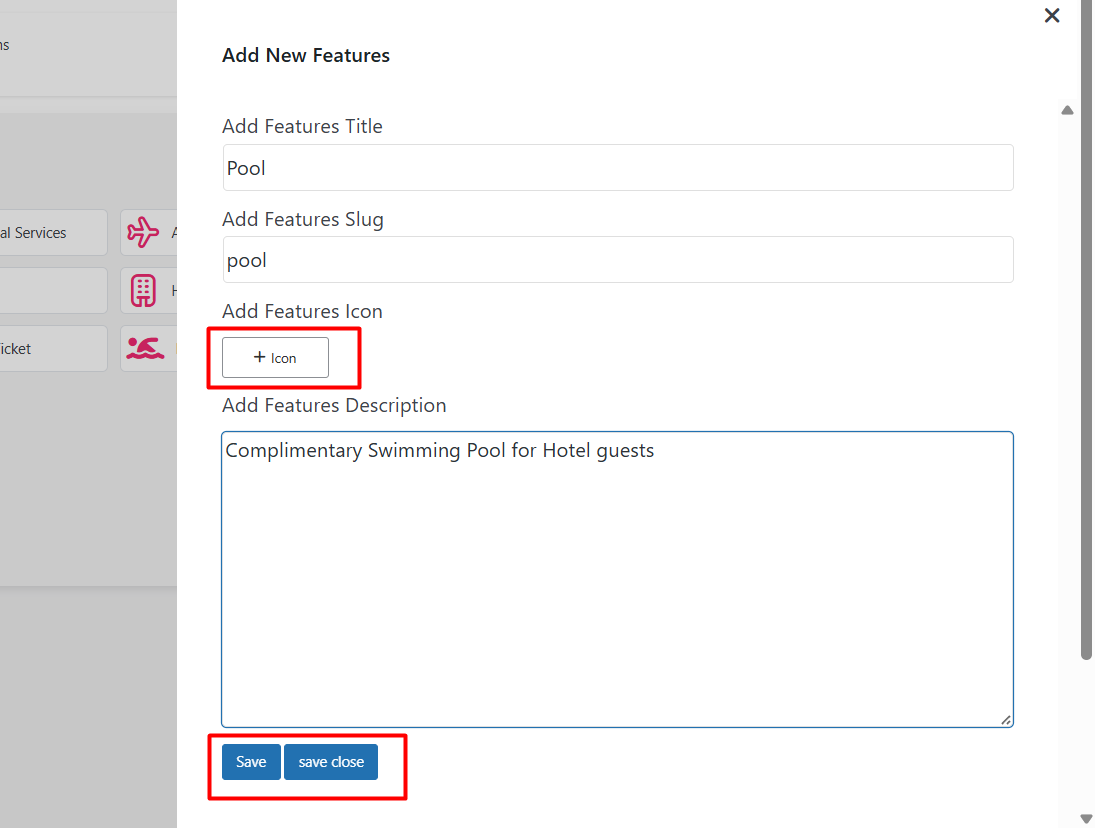This screenshot has height=828, width=1095.
Task: Click inside the Features Description textarea
Action: point(617,580)
